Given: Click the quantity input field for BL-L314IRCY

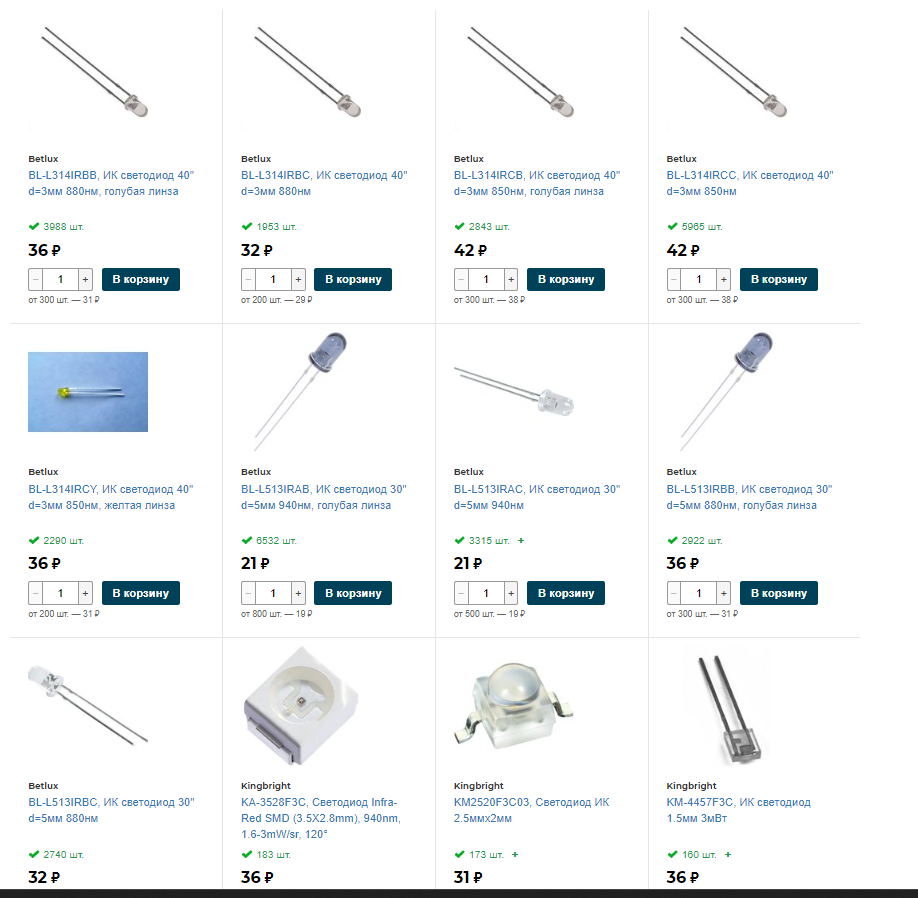Looking at the screenshot, I should pyautogui.click(x=60, y=593).
